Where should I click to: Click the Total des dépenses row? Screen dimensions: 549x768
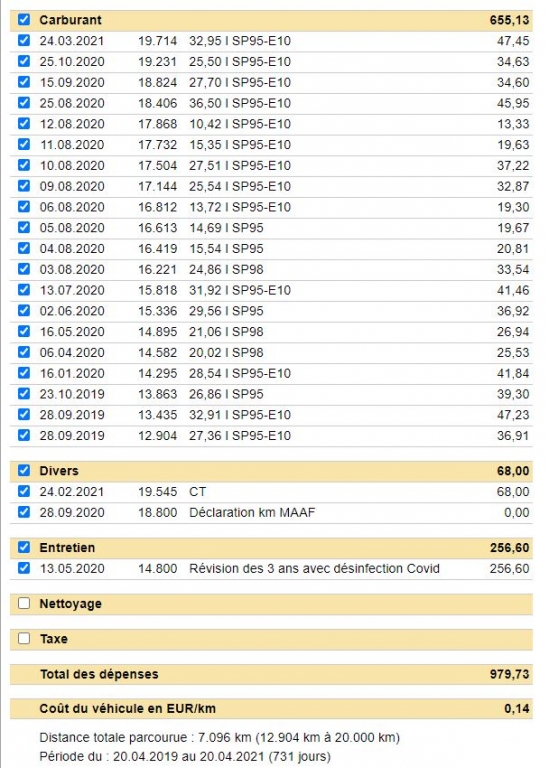tap(271, 674)
